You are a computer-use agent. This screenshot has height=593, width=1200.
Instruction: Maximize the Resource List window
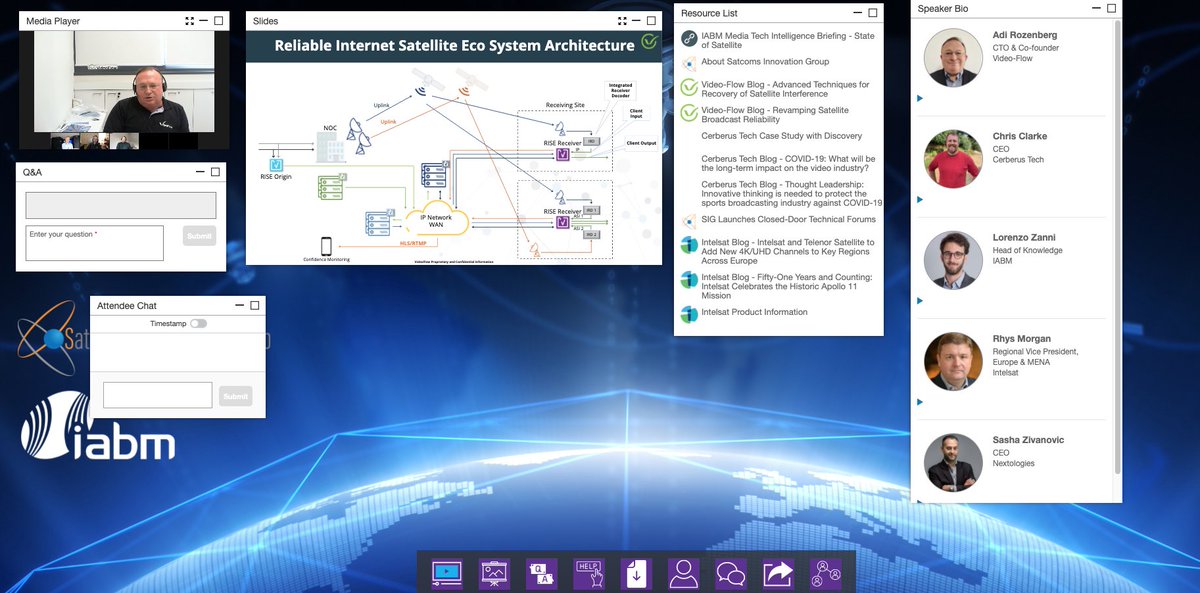tap(873, 13)
